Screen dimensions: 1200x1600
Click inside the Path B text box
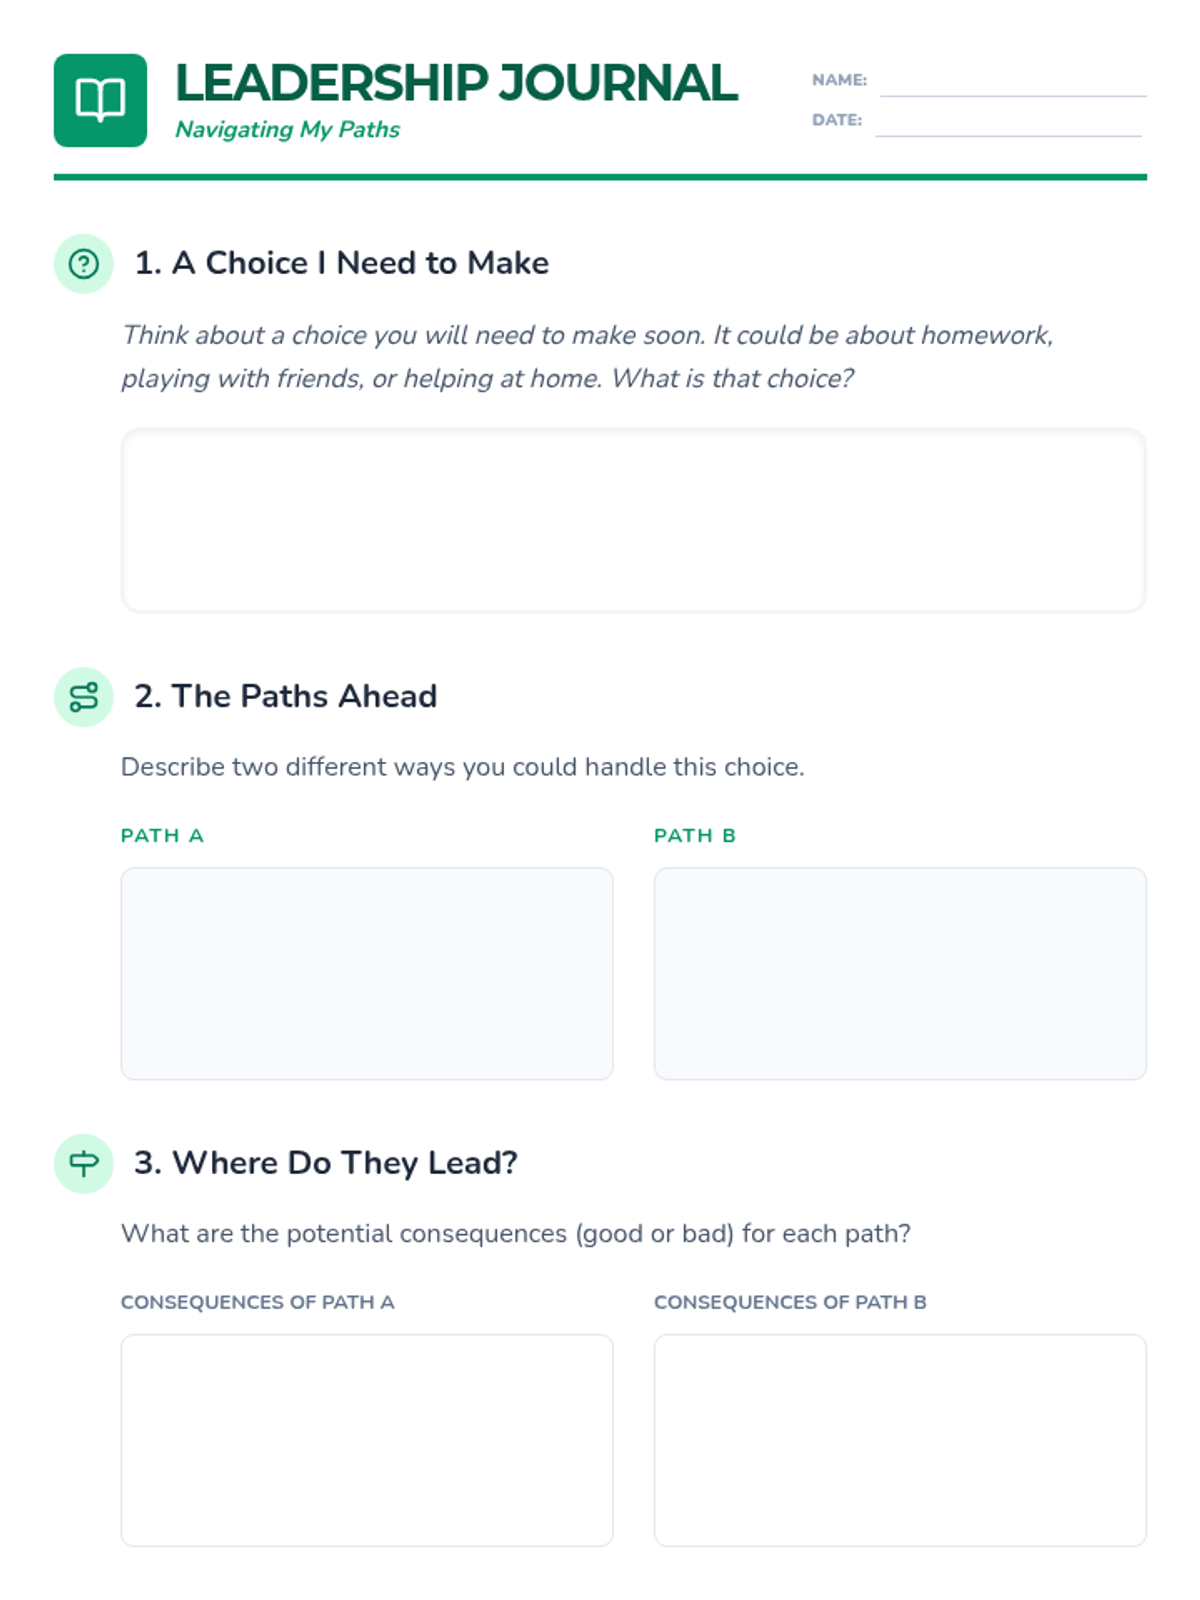click(899, 973)
